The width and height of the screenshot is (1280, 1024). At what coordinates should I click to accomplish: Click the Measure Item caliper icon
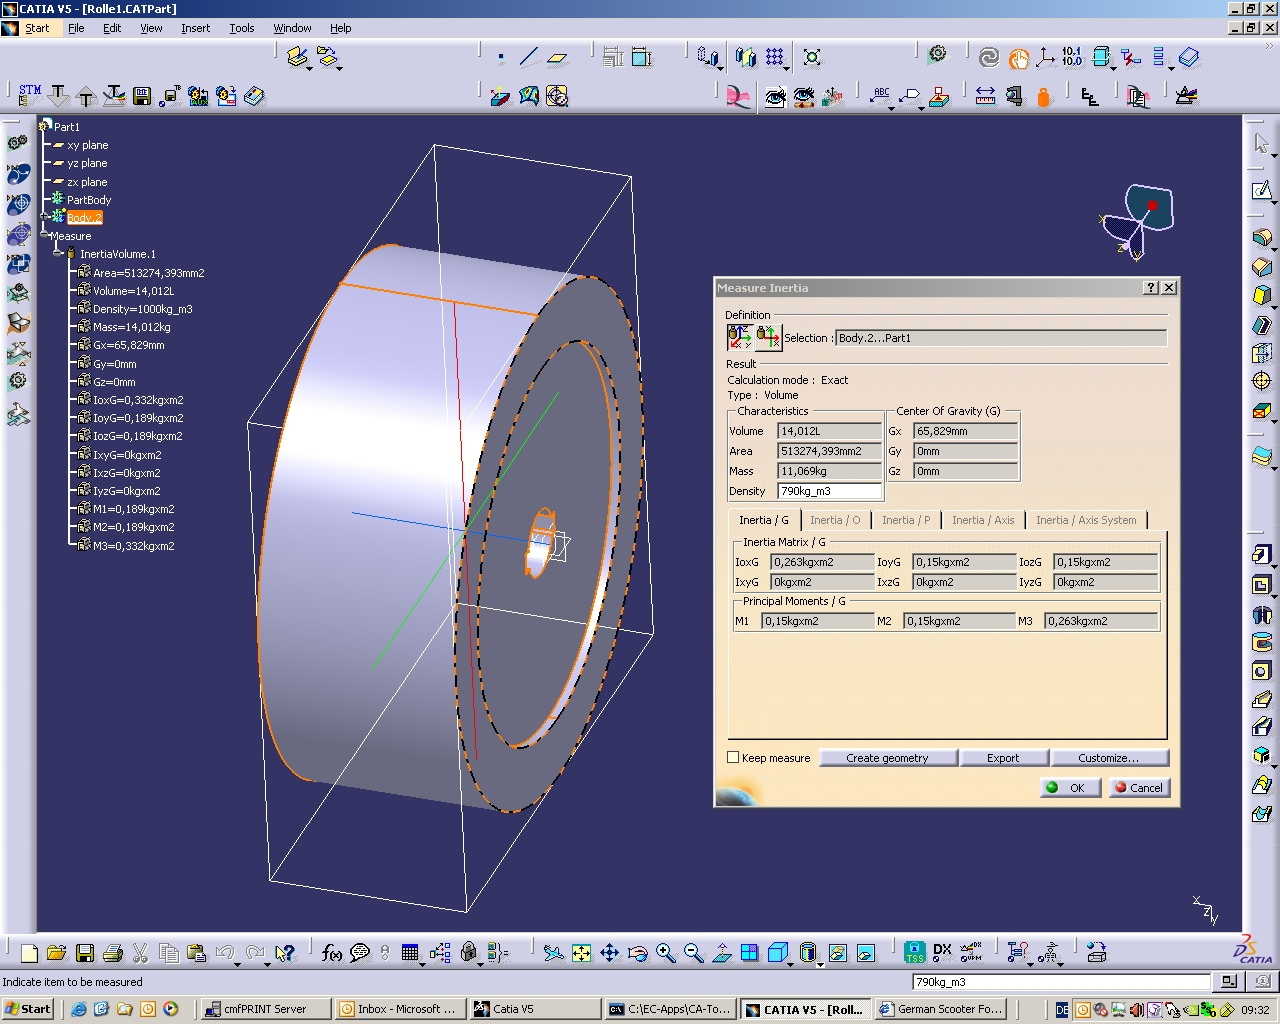tap(1014, 96)
